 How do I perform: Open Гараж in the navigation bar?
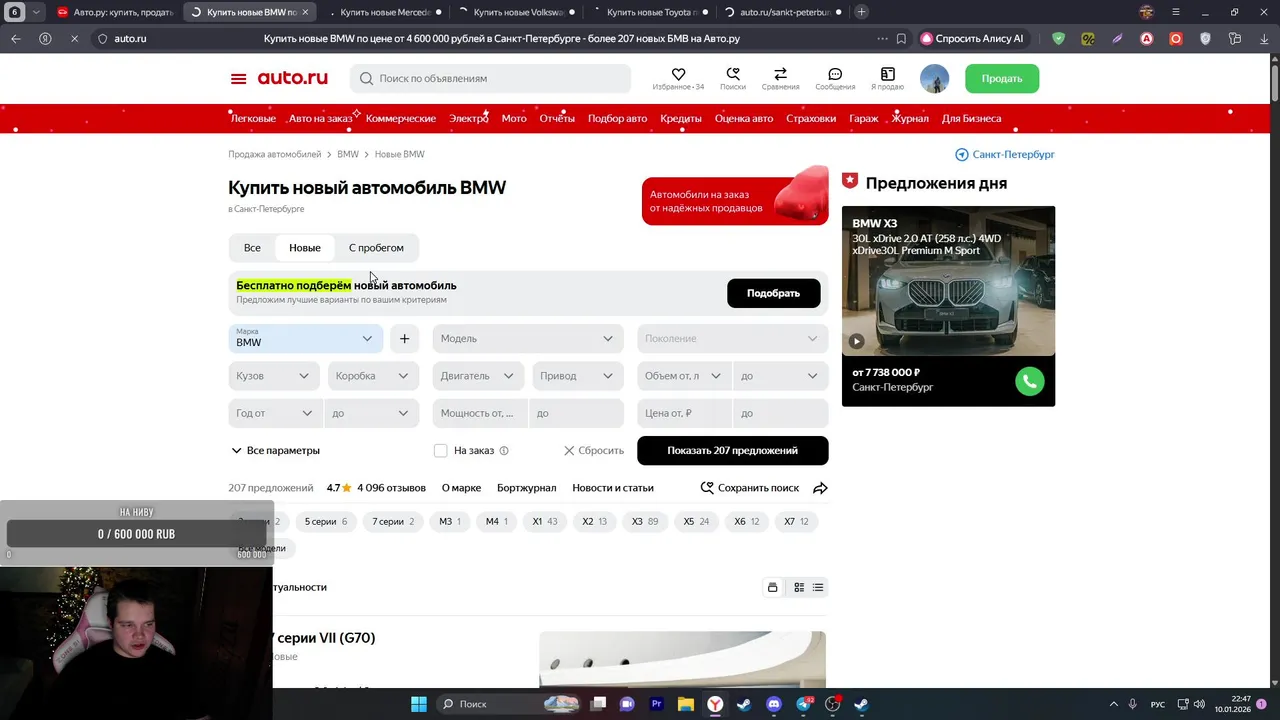click(864, 118)
